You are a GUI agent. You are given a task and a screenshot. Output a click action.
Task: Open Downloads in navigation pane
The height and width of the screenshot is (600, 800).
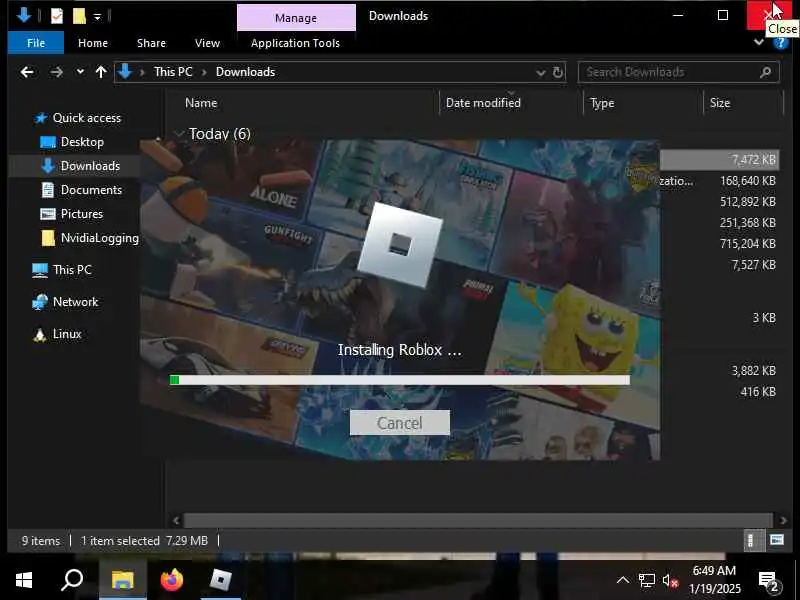tap(90, 166)
